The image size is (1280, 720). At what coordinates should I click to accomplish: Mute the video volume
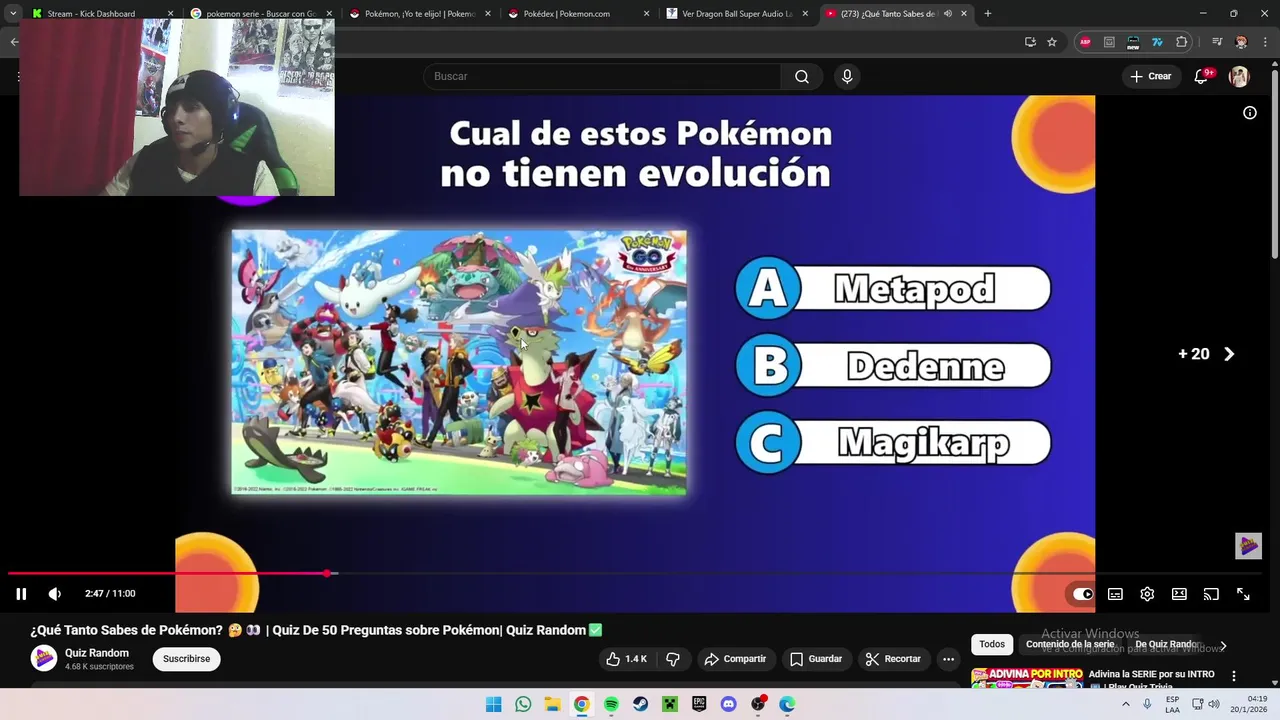55,594
